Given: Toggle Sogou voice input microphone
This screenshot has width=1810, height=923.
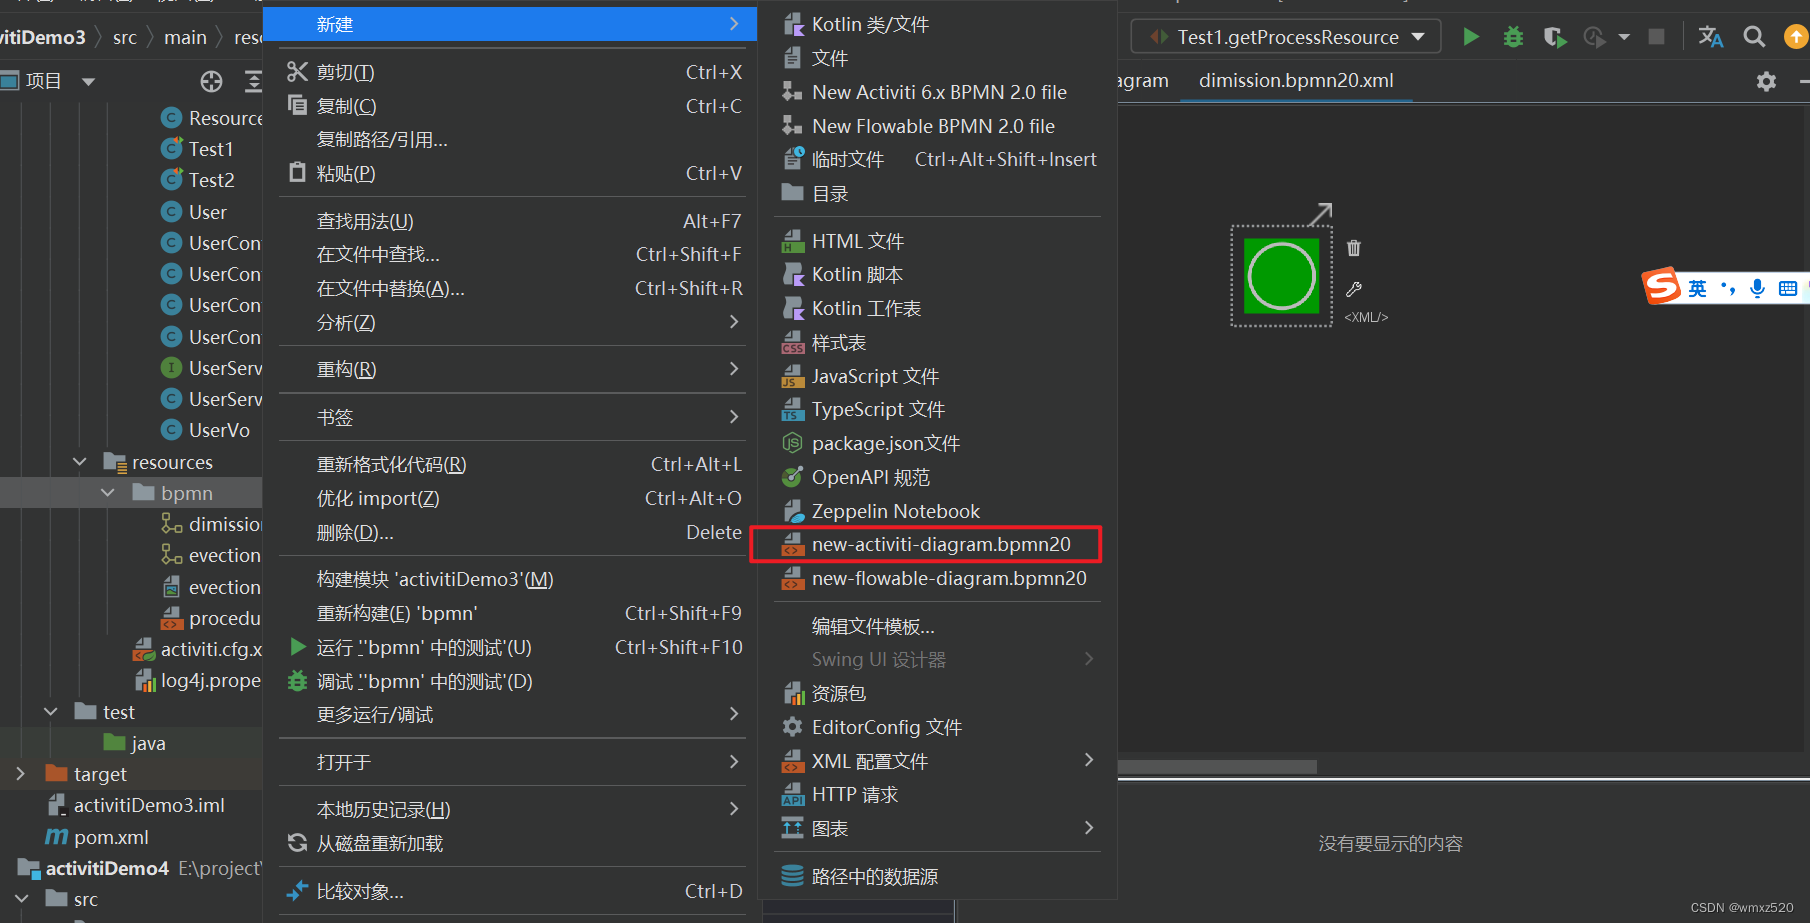Looking at the screenshot, I should (x=1757, y=289).
